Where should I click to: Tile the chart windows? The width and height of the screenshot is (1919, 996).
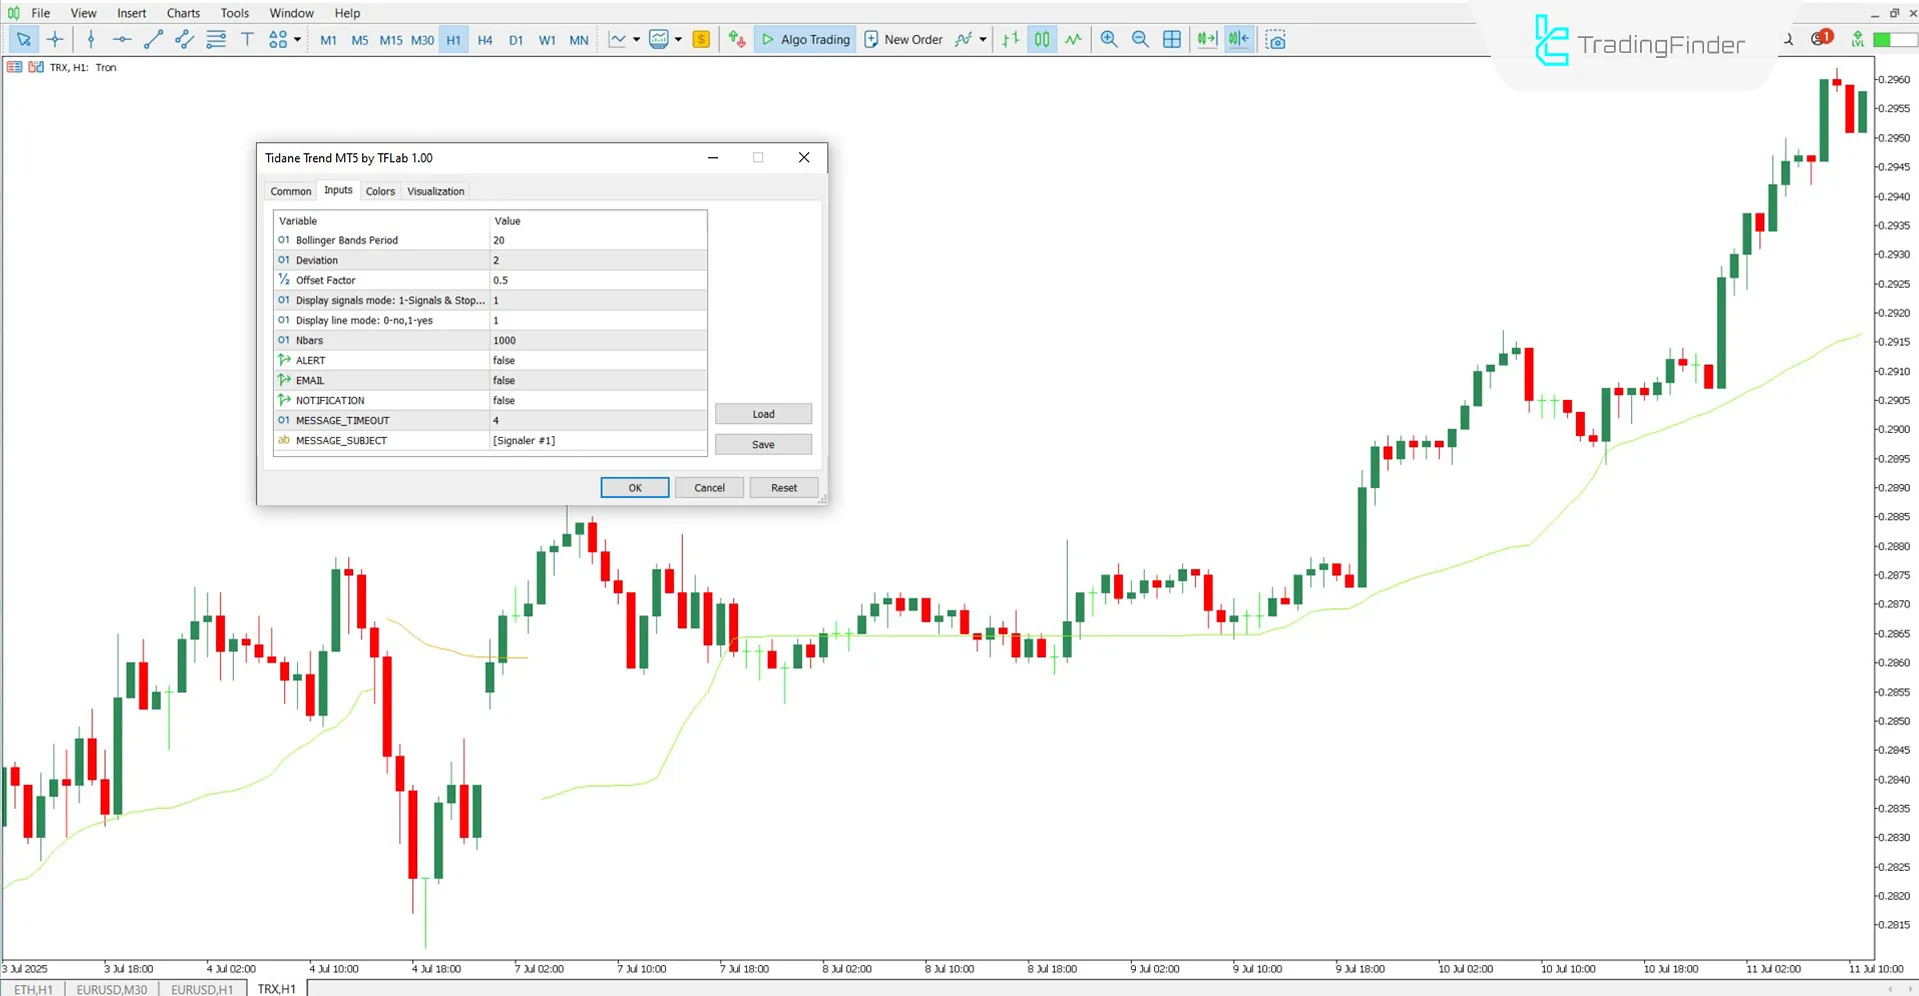coord(1171,39)
